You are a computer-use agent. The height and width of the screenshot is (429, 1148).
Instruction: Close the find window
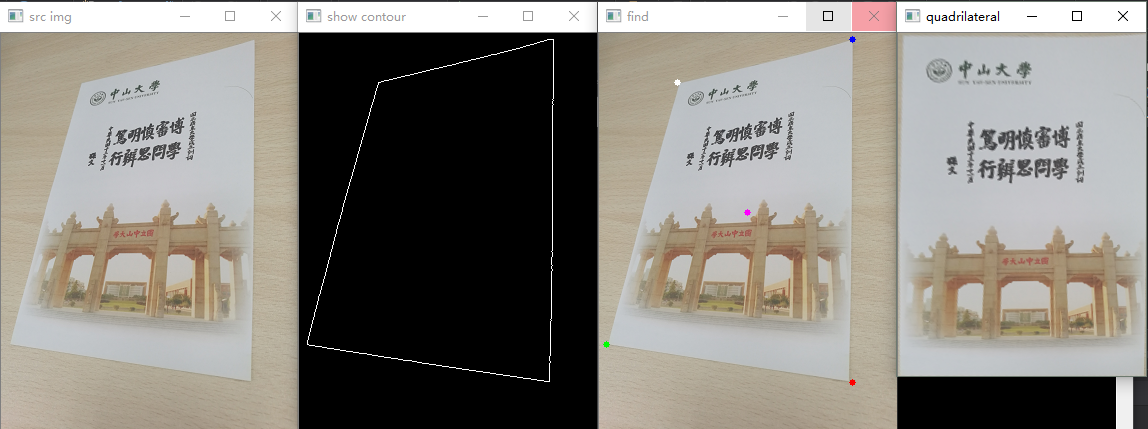click(x=873, y=16)
